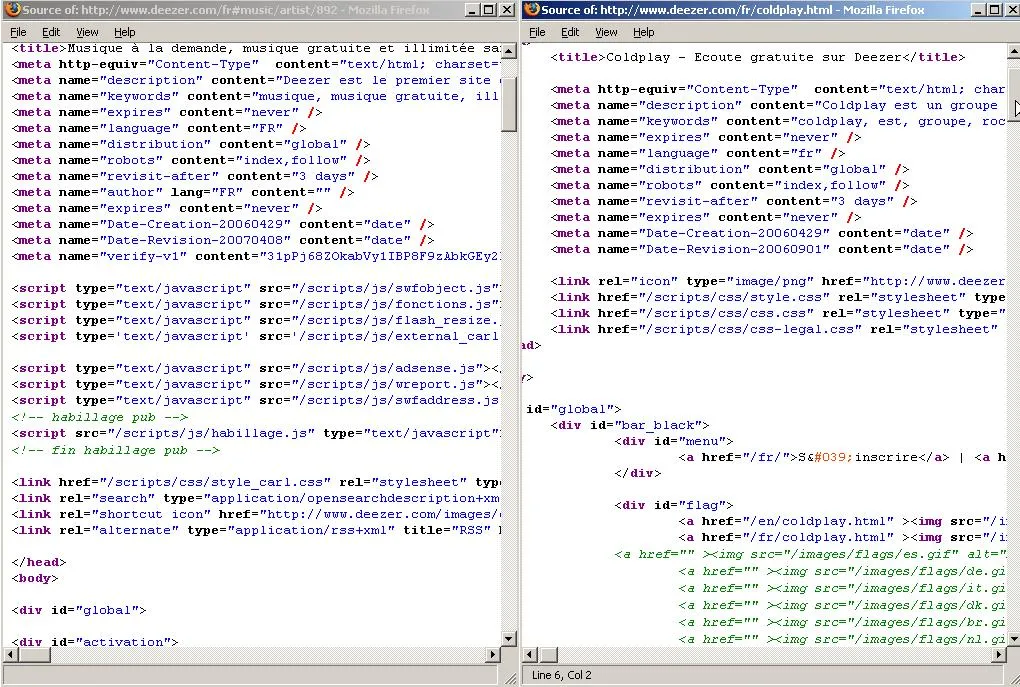Click the "</head>" line in left window
Image resolution: width=1020 pixels, height=687 pixels.
(x=39, y=562)
